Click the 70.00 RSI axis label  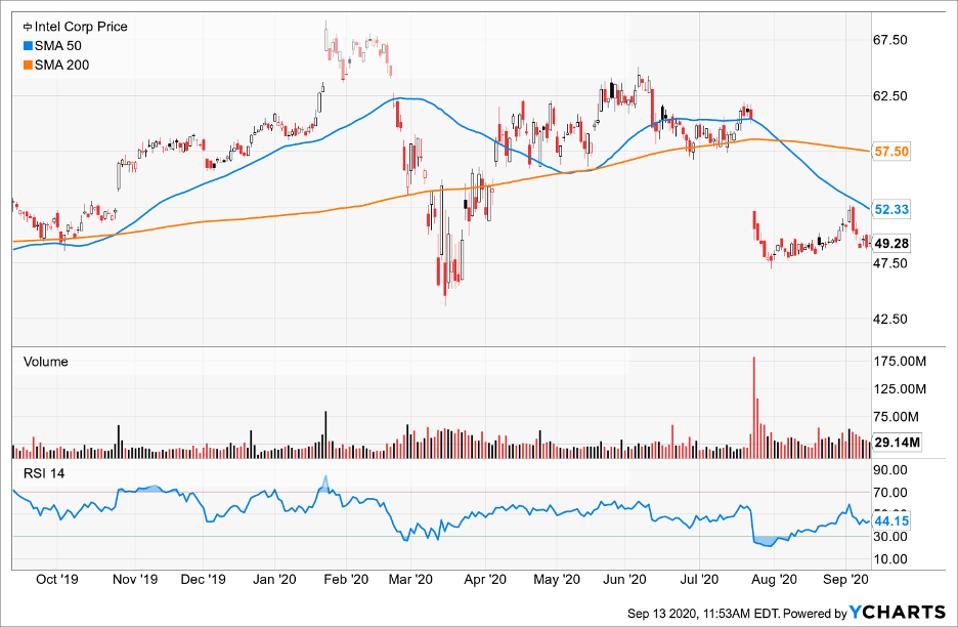point(889,492)
